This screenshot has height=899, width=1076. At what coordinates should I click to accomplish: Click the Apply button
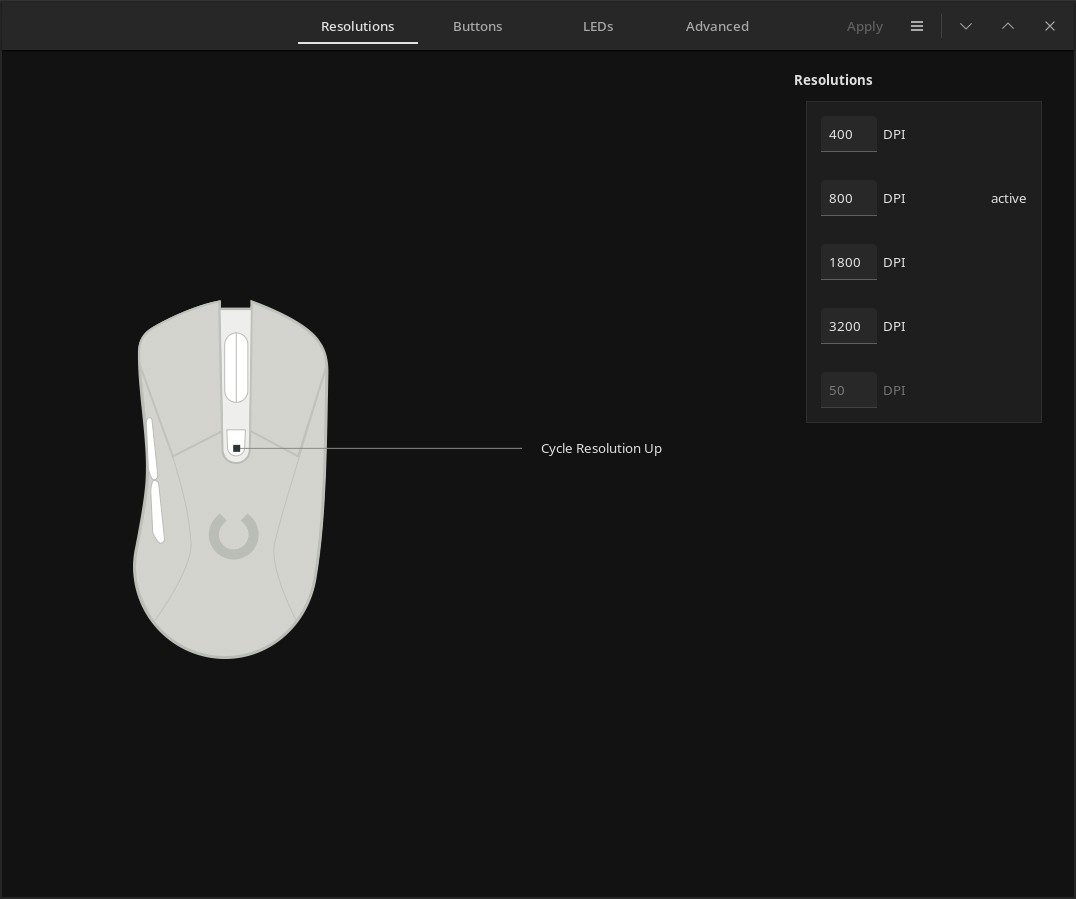pos(865,26)
